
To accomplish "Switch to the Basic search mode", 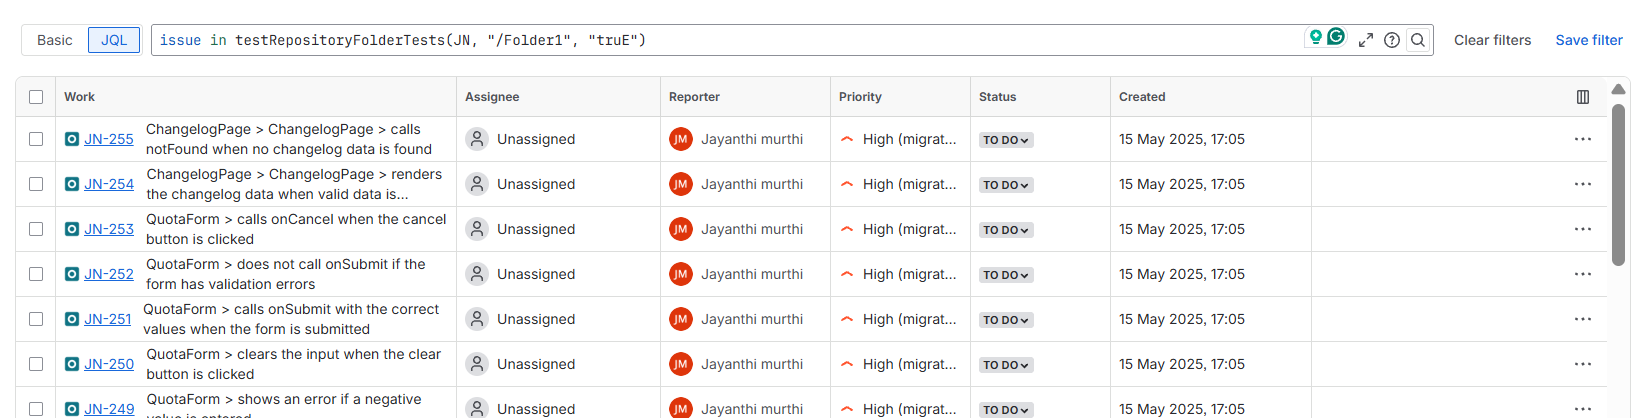I will [55, 40].
